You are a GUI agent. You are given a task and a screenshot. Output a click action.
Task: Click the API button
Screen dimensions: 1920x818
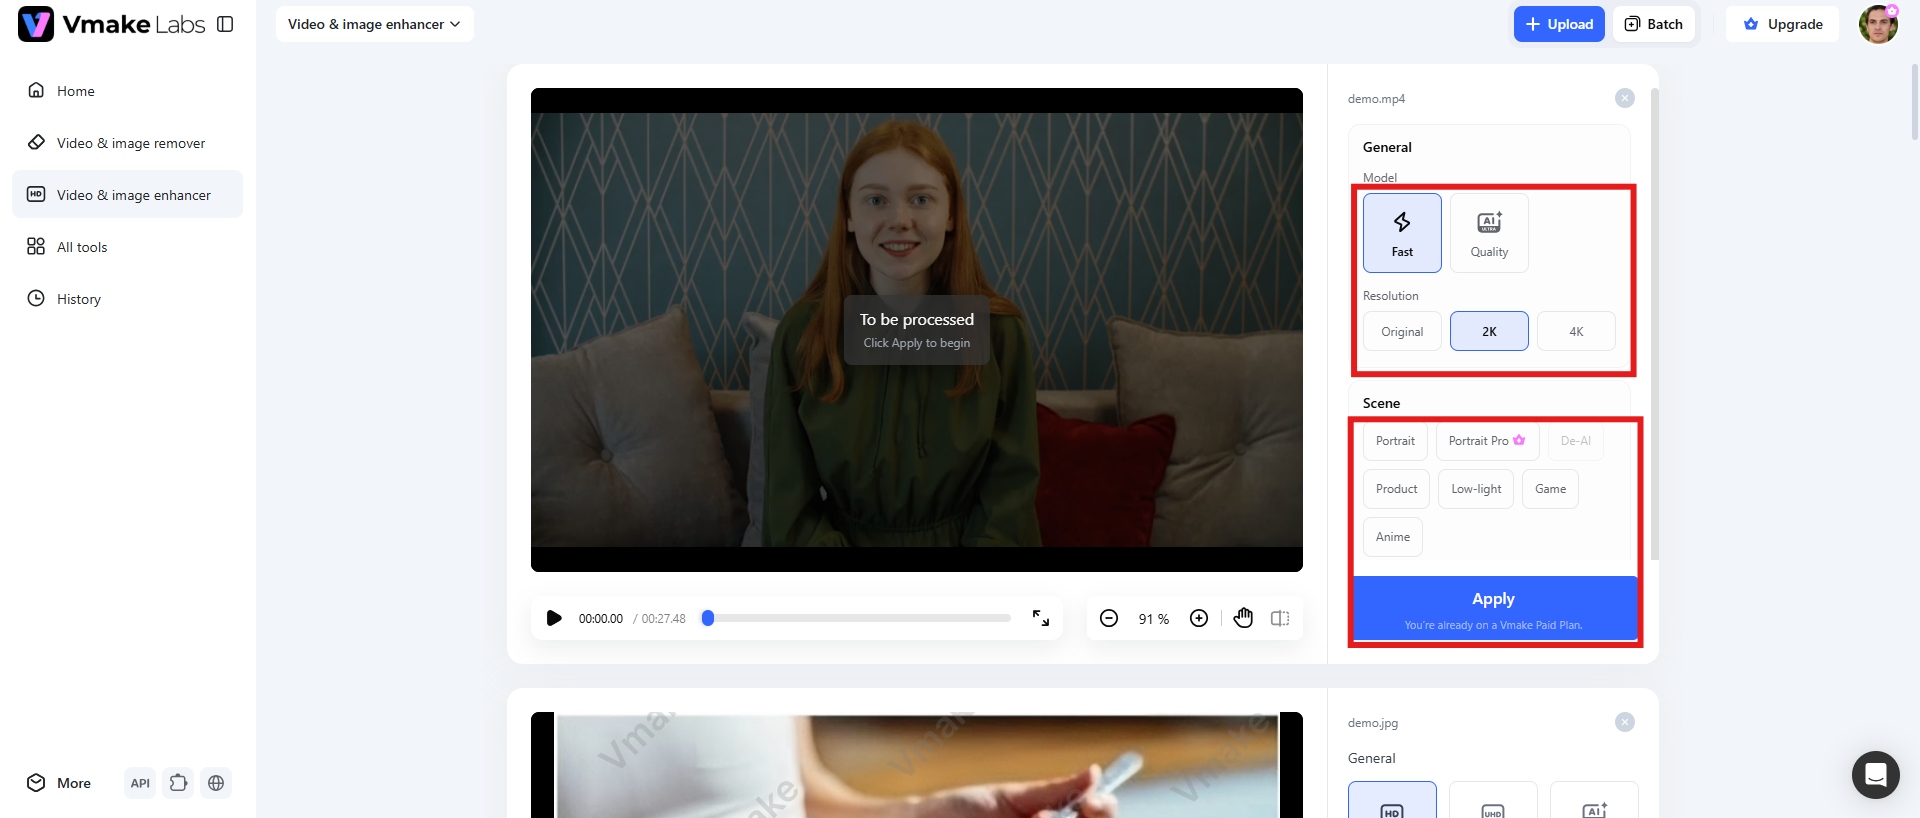[140, 783]
